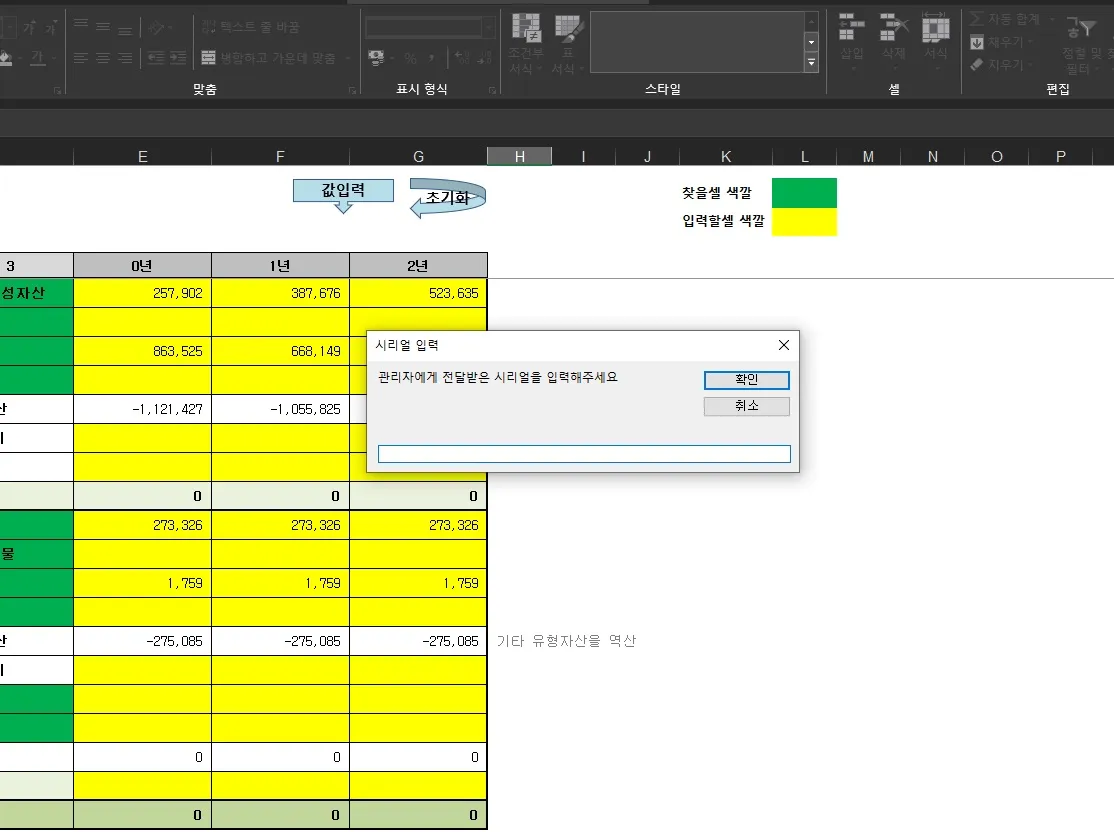Select the 0년 header cell
Viewport: 1114px width, 832px height.
[x=142, y=266]
